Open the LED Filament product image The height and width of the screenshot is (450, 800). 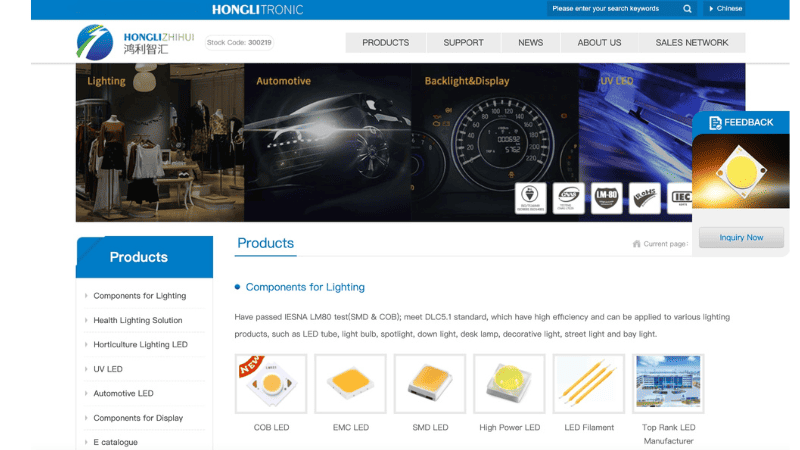tap(588, 384)
